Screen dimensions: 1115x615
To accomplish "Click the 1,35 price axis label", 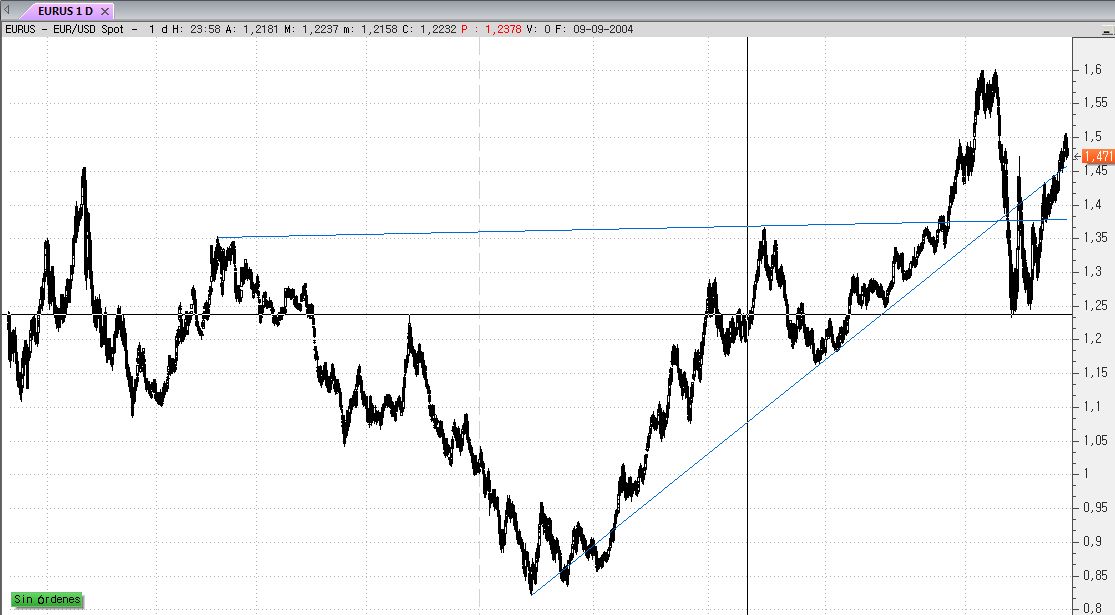I will (1095, 237).
